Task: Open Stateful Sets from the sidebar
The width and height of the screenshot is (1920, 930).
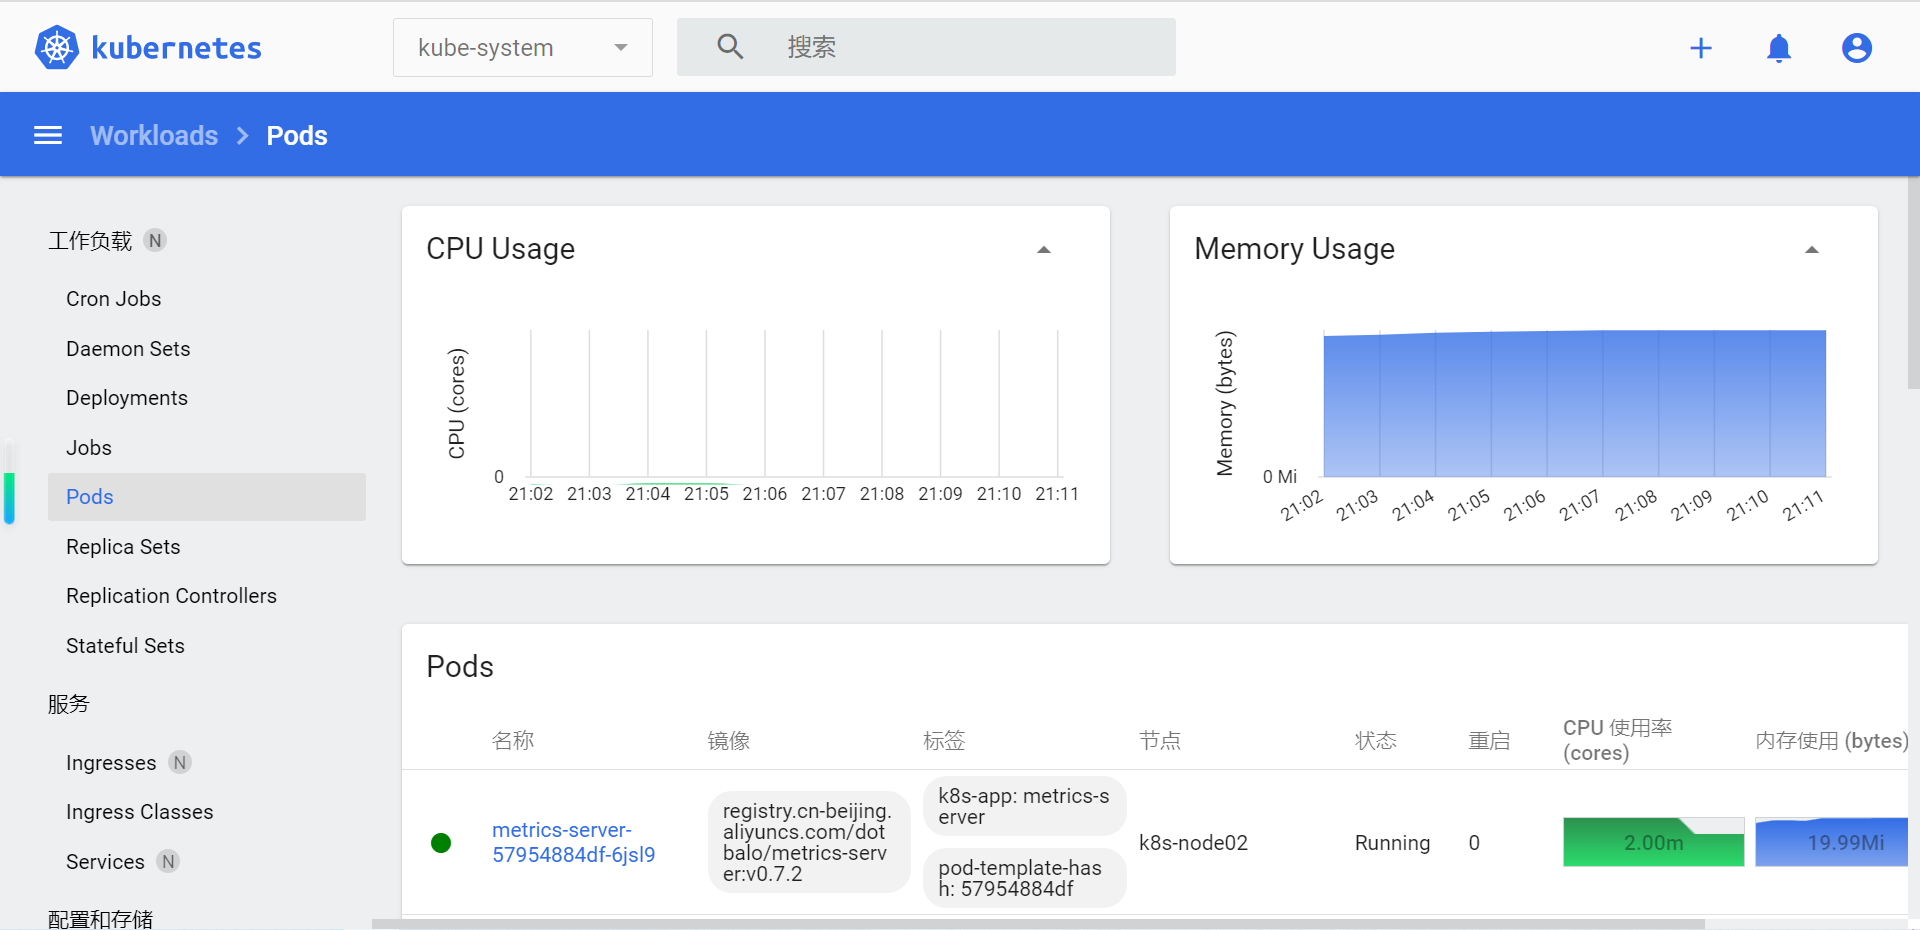Action: (125, 646)
